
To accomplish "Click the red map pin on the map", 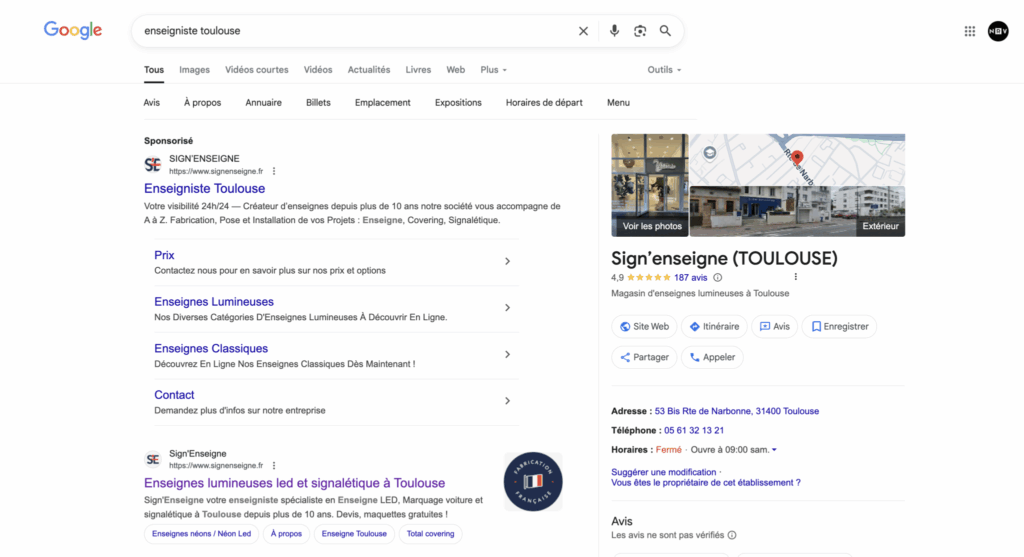I will 797,157.
